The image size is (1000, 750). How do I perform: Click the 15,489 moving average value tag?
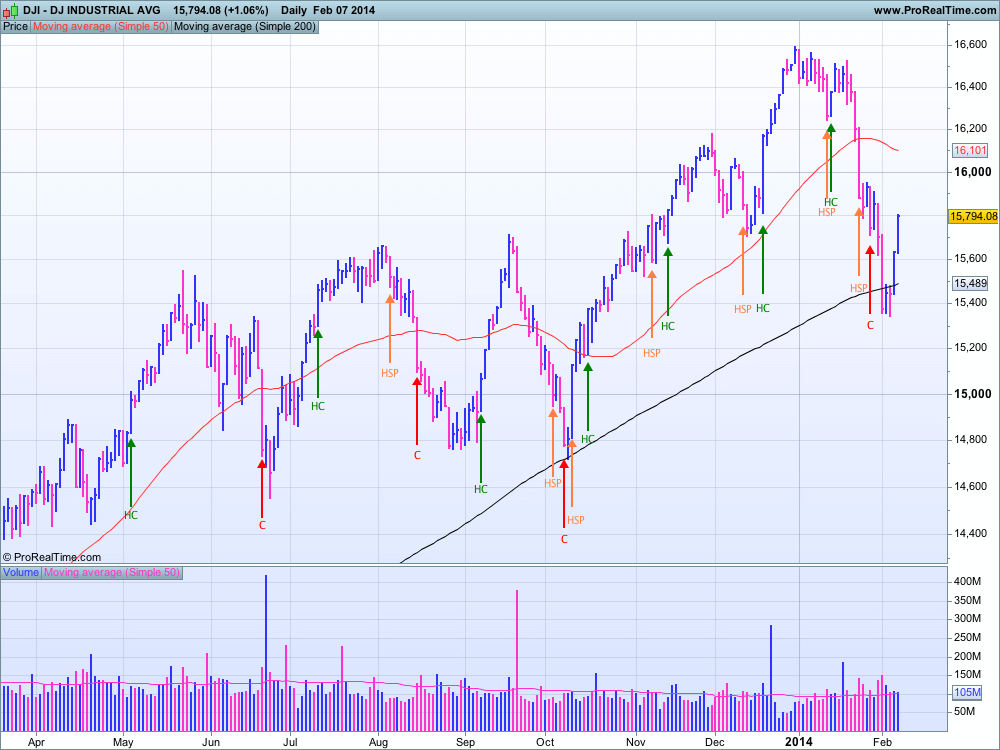point(970,283)
